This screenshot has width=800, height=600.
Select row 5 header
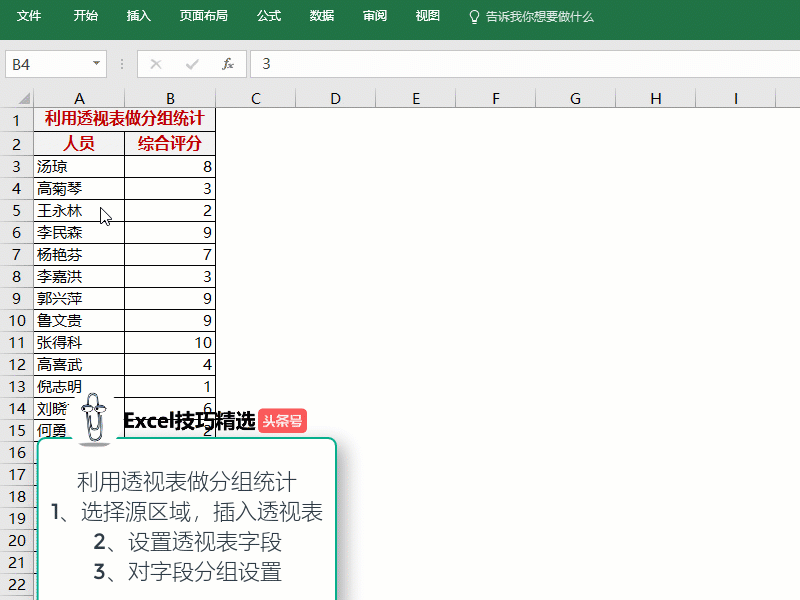16,210
